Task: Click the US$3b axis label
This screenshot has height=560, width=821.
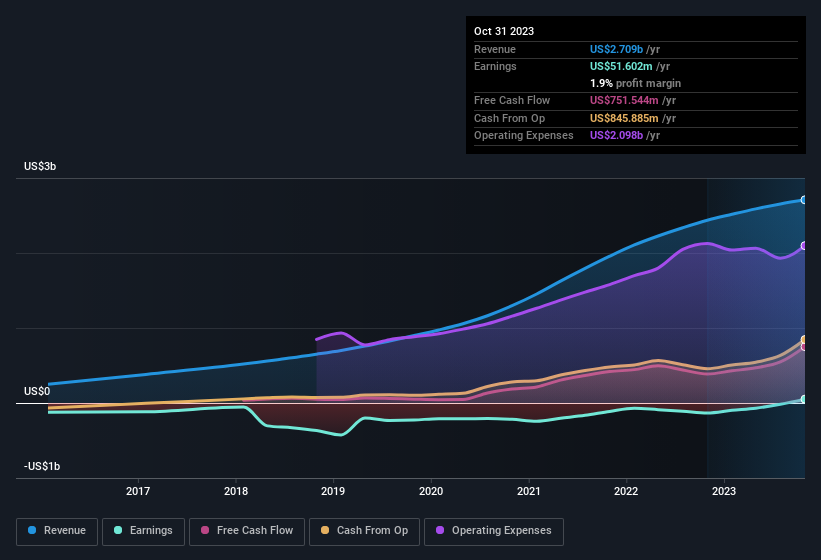Action: (40, 166)
